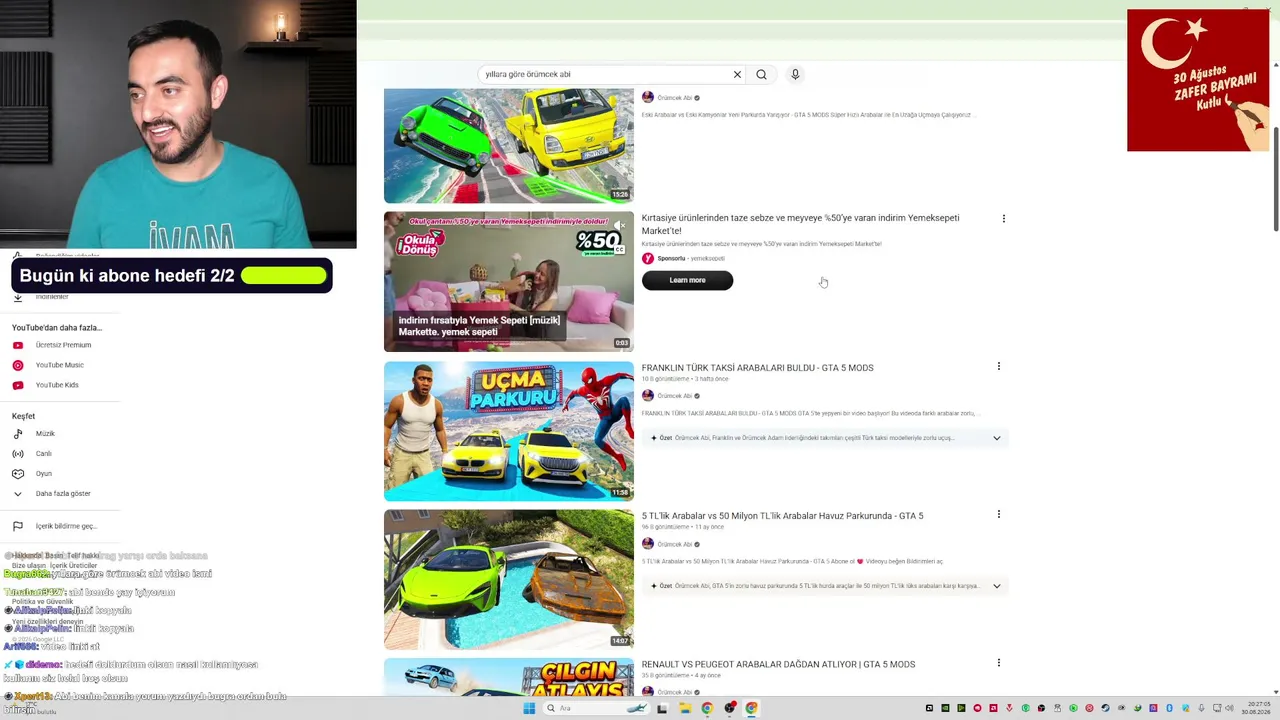1280x720 pixels.
Task: Click the Canlı live broadcast icon
Action: pyautogui.click(x=18, y=454)
